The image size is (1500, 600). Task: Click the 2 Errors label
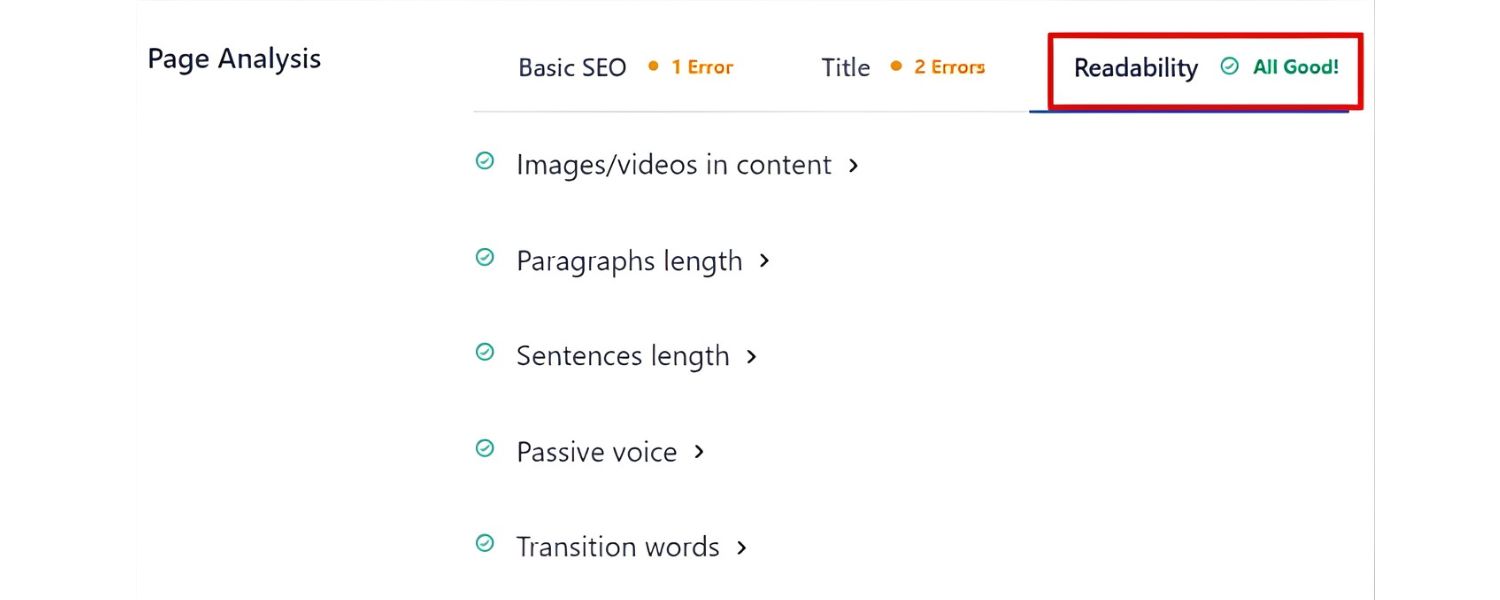coord(949,67)
